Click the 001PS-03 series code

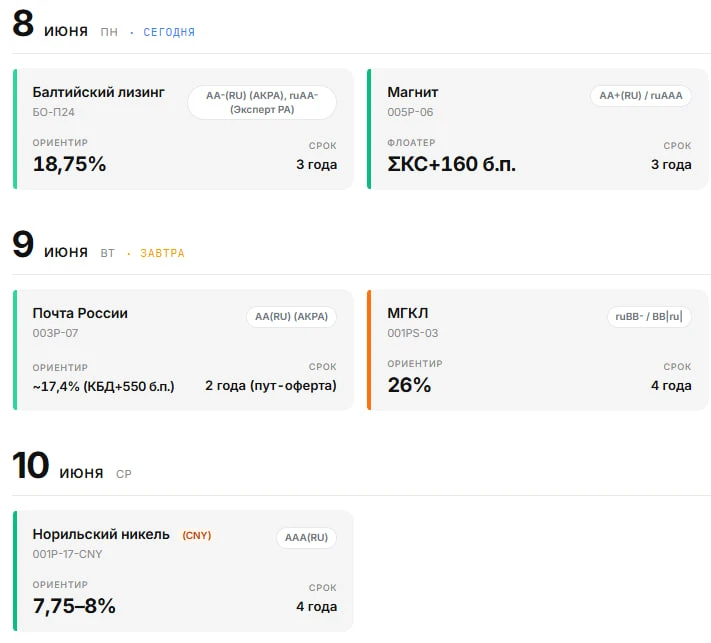413,333
